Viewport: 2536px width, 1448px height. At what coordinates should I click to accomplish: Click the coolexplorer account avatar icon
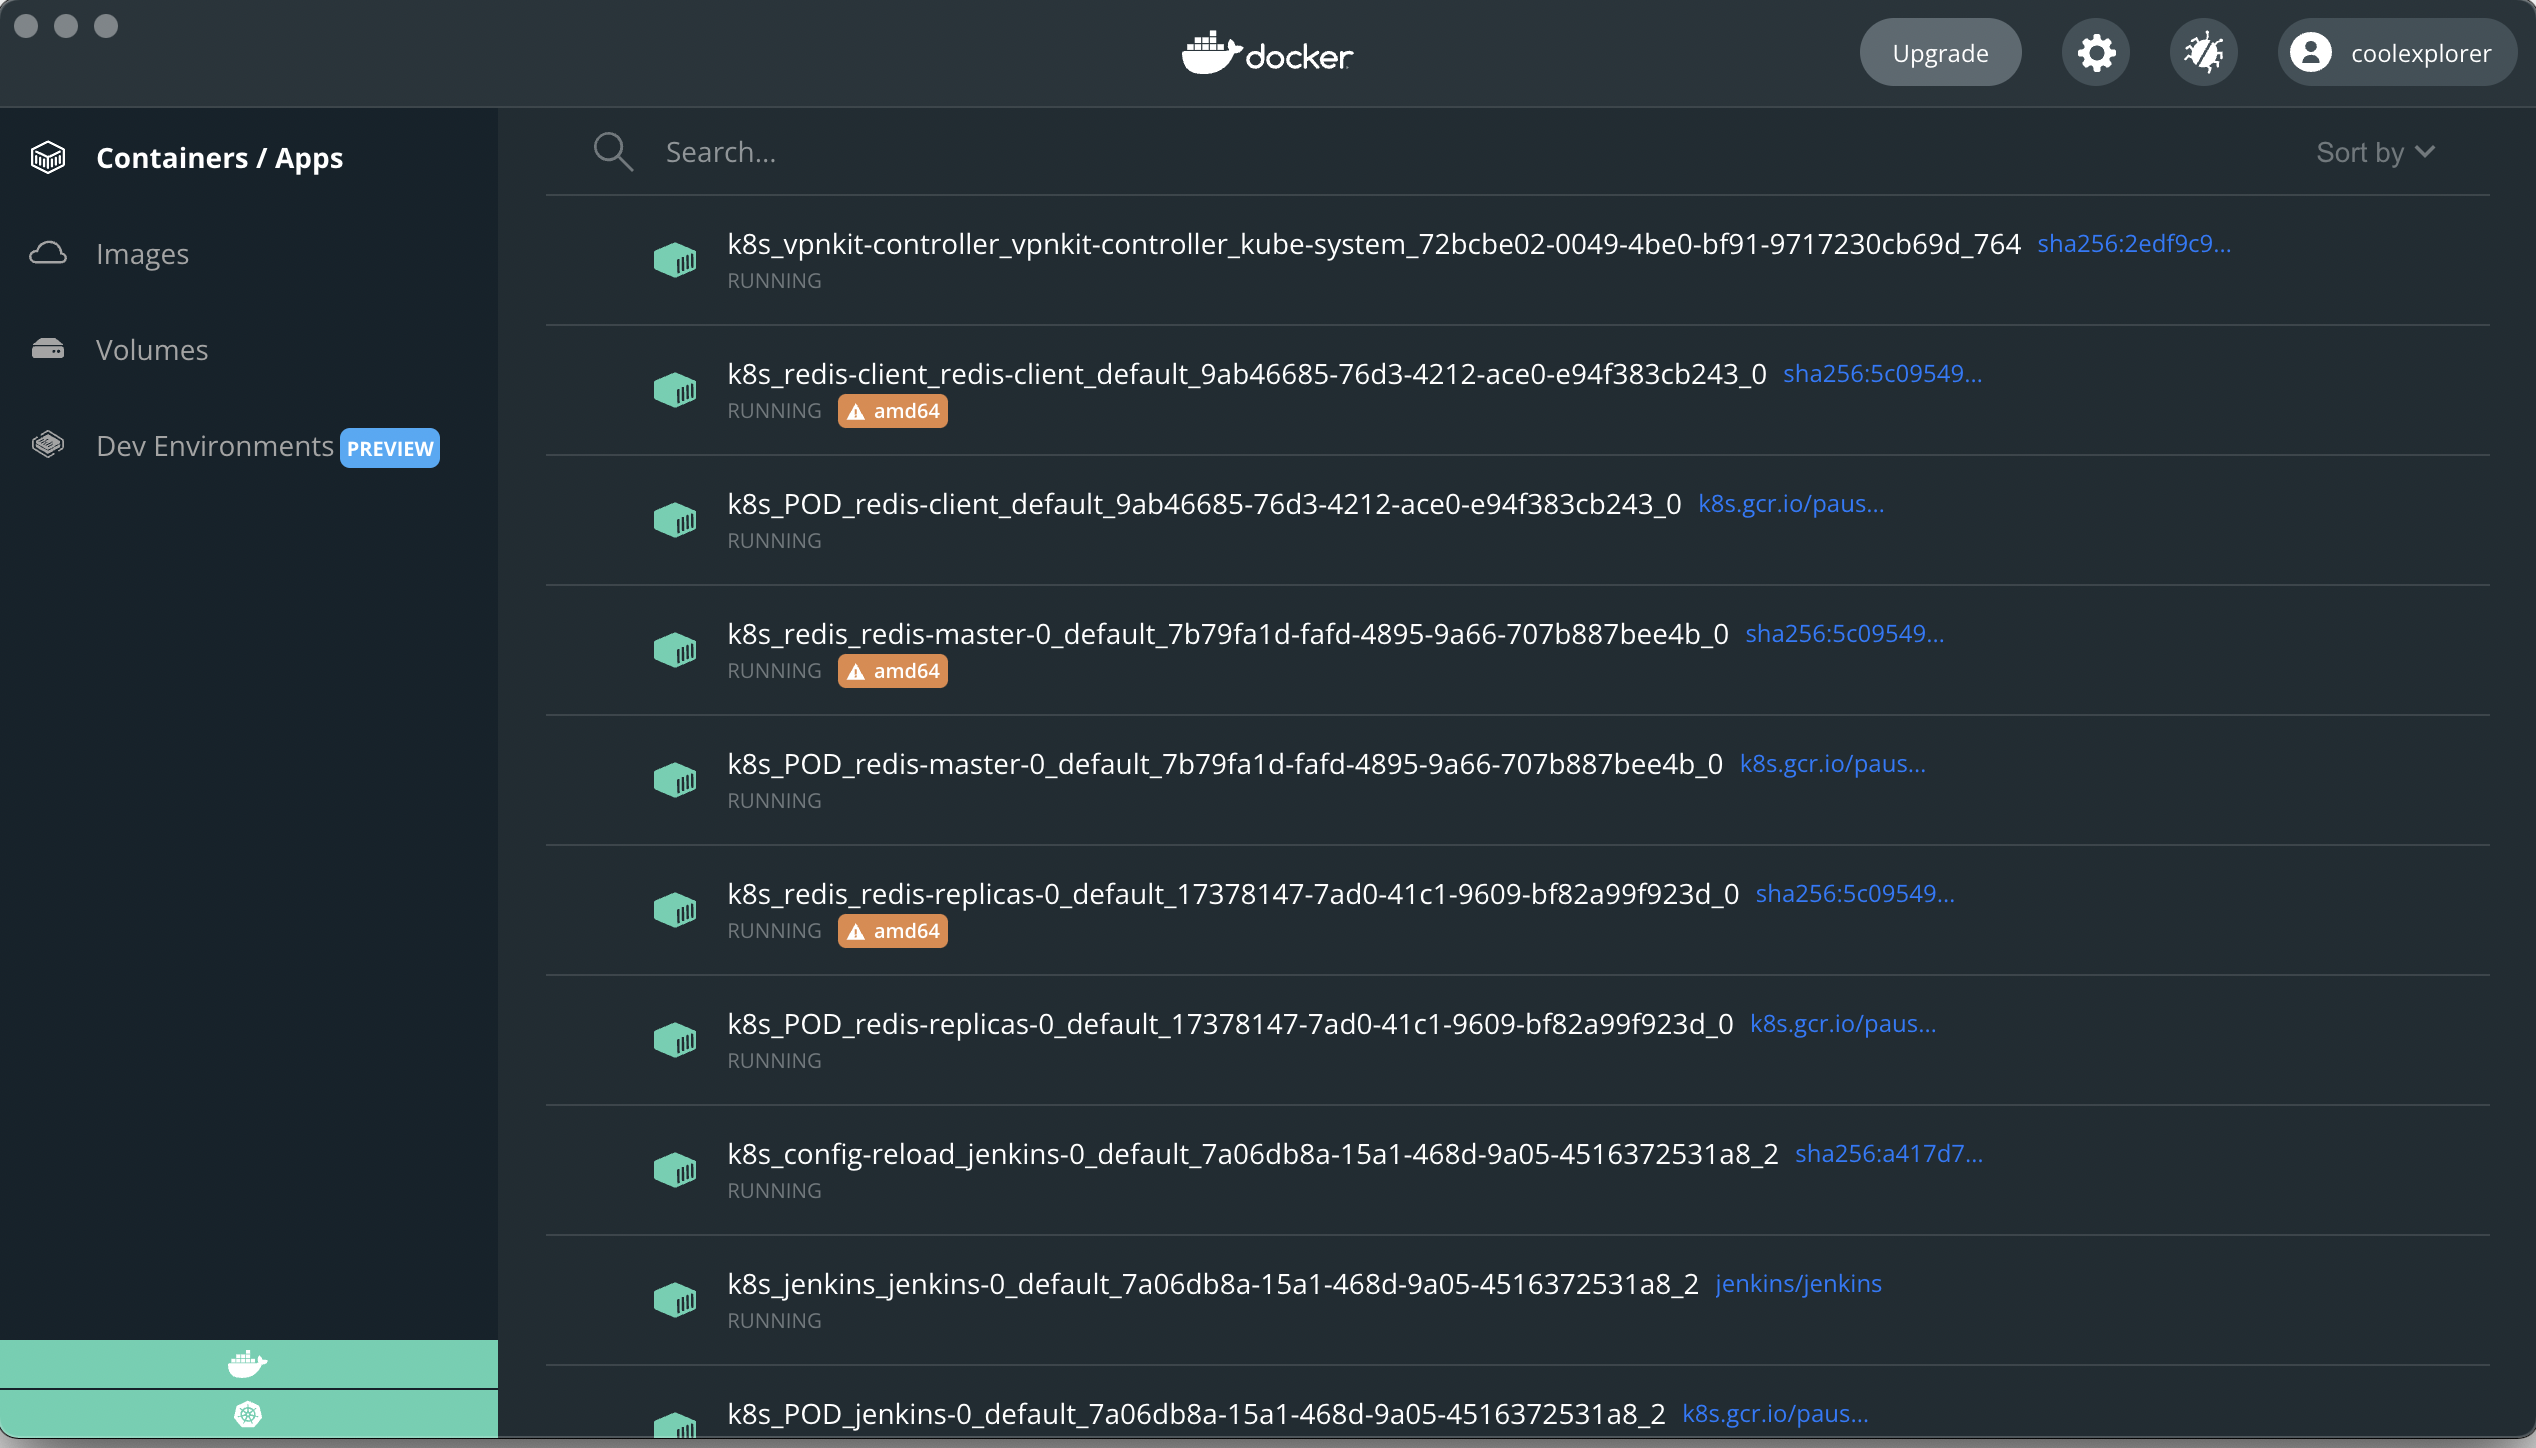pyautogui.click(x=2311, y=53)
